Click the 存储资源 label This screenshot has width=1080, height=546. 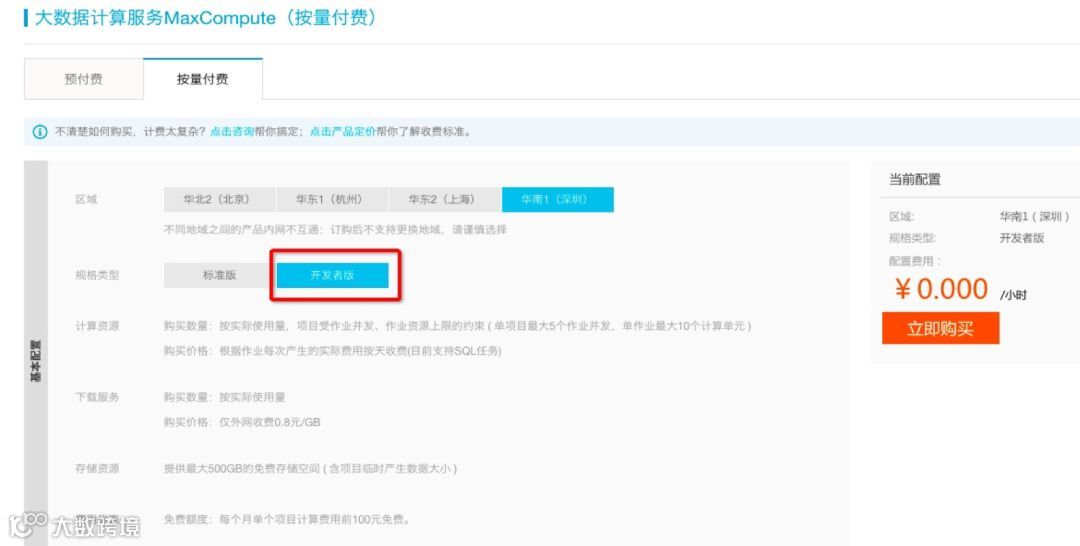point(97,469)
